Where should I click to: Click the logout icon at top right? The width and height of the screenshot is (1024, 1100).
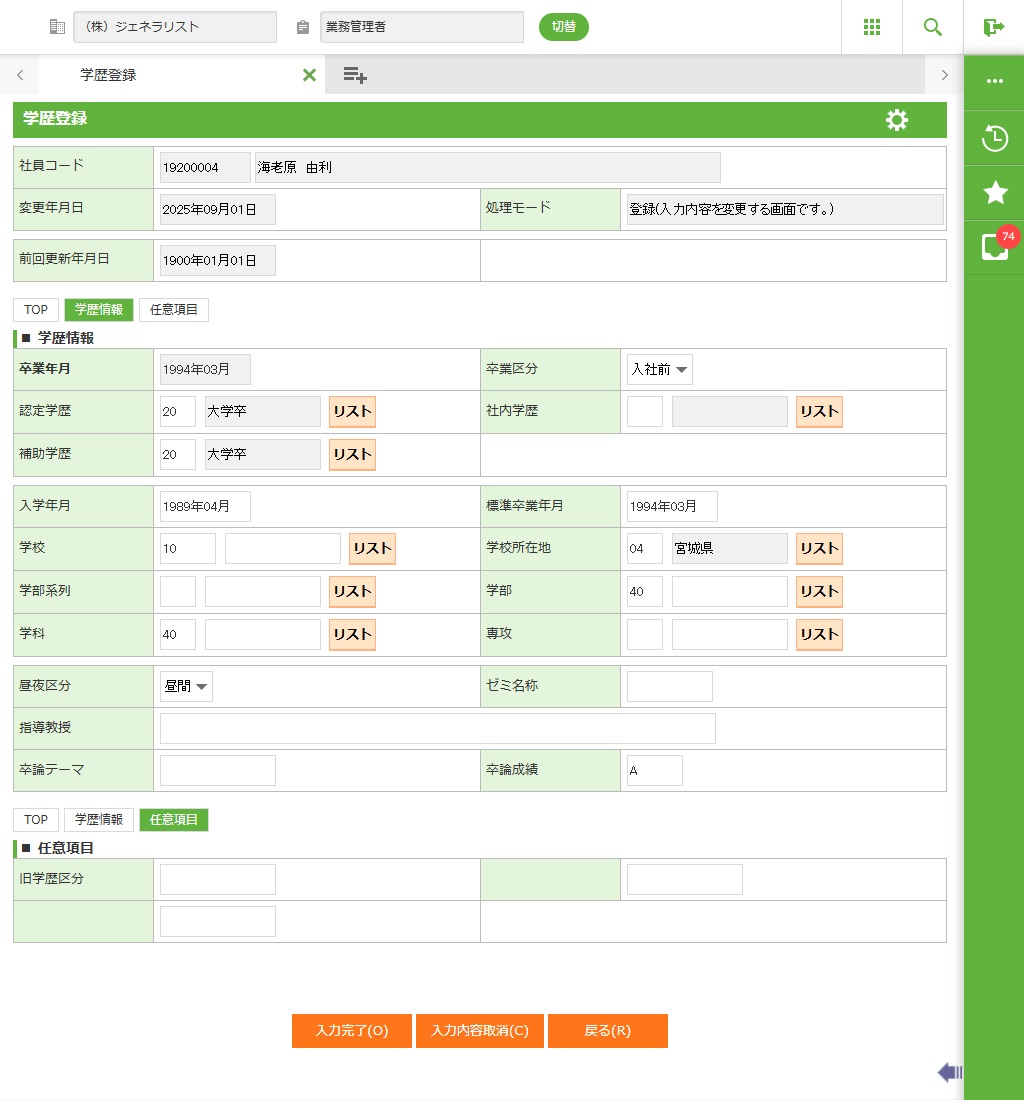pos(993,27)
